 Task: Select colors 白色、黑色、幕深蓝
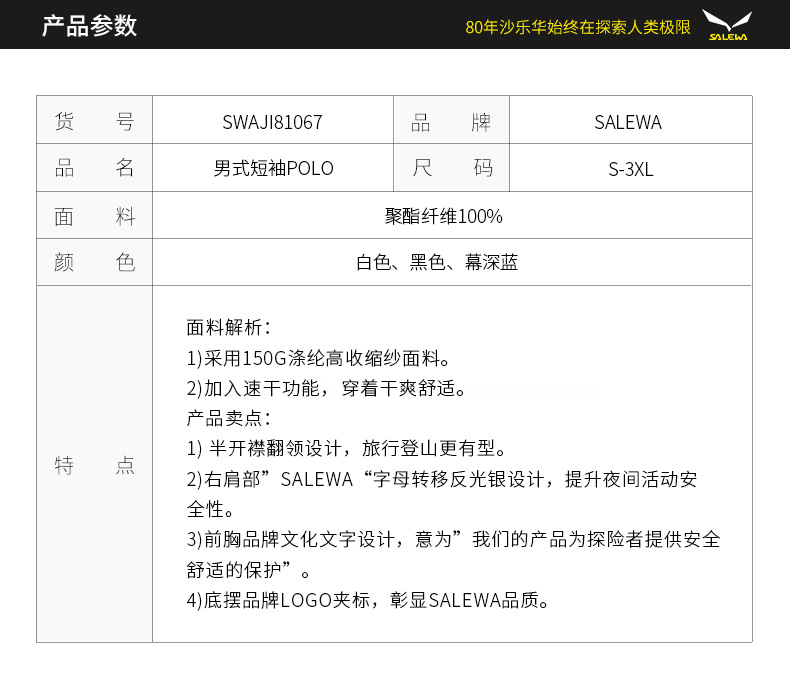pos(437,262)
